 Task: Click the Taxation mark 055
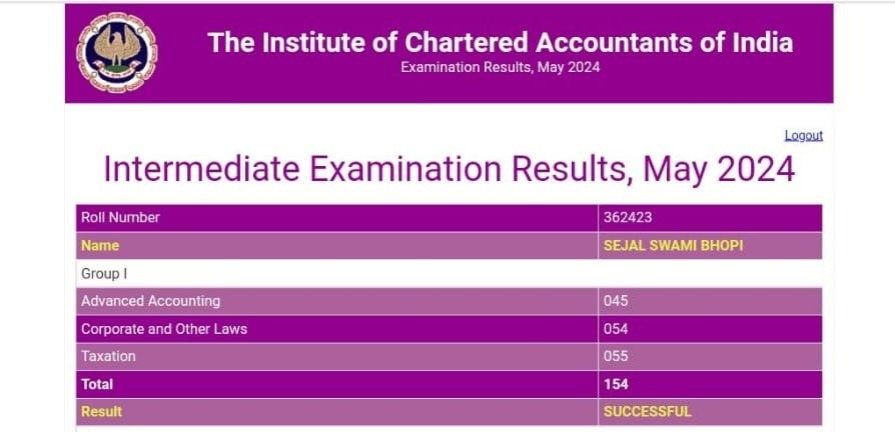(616, 356)
